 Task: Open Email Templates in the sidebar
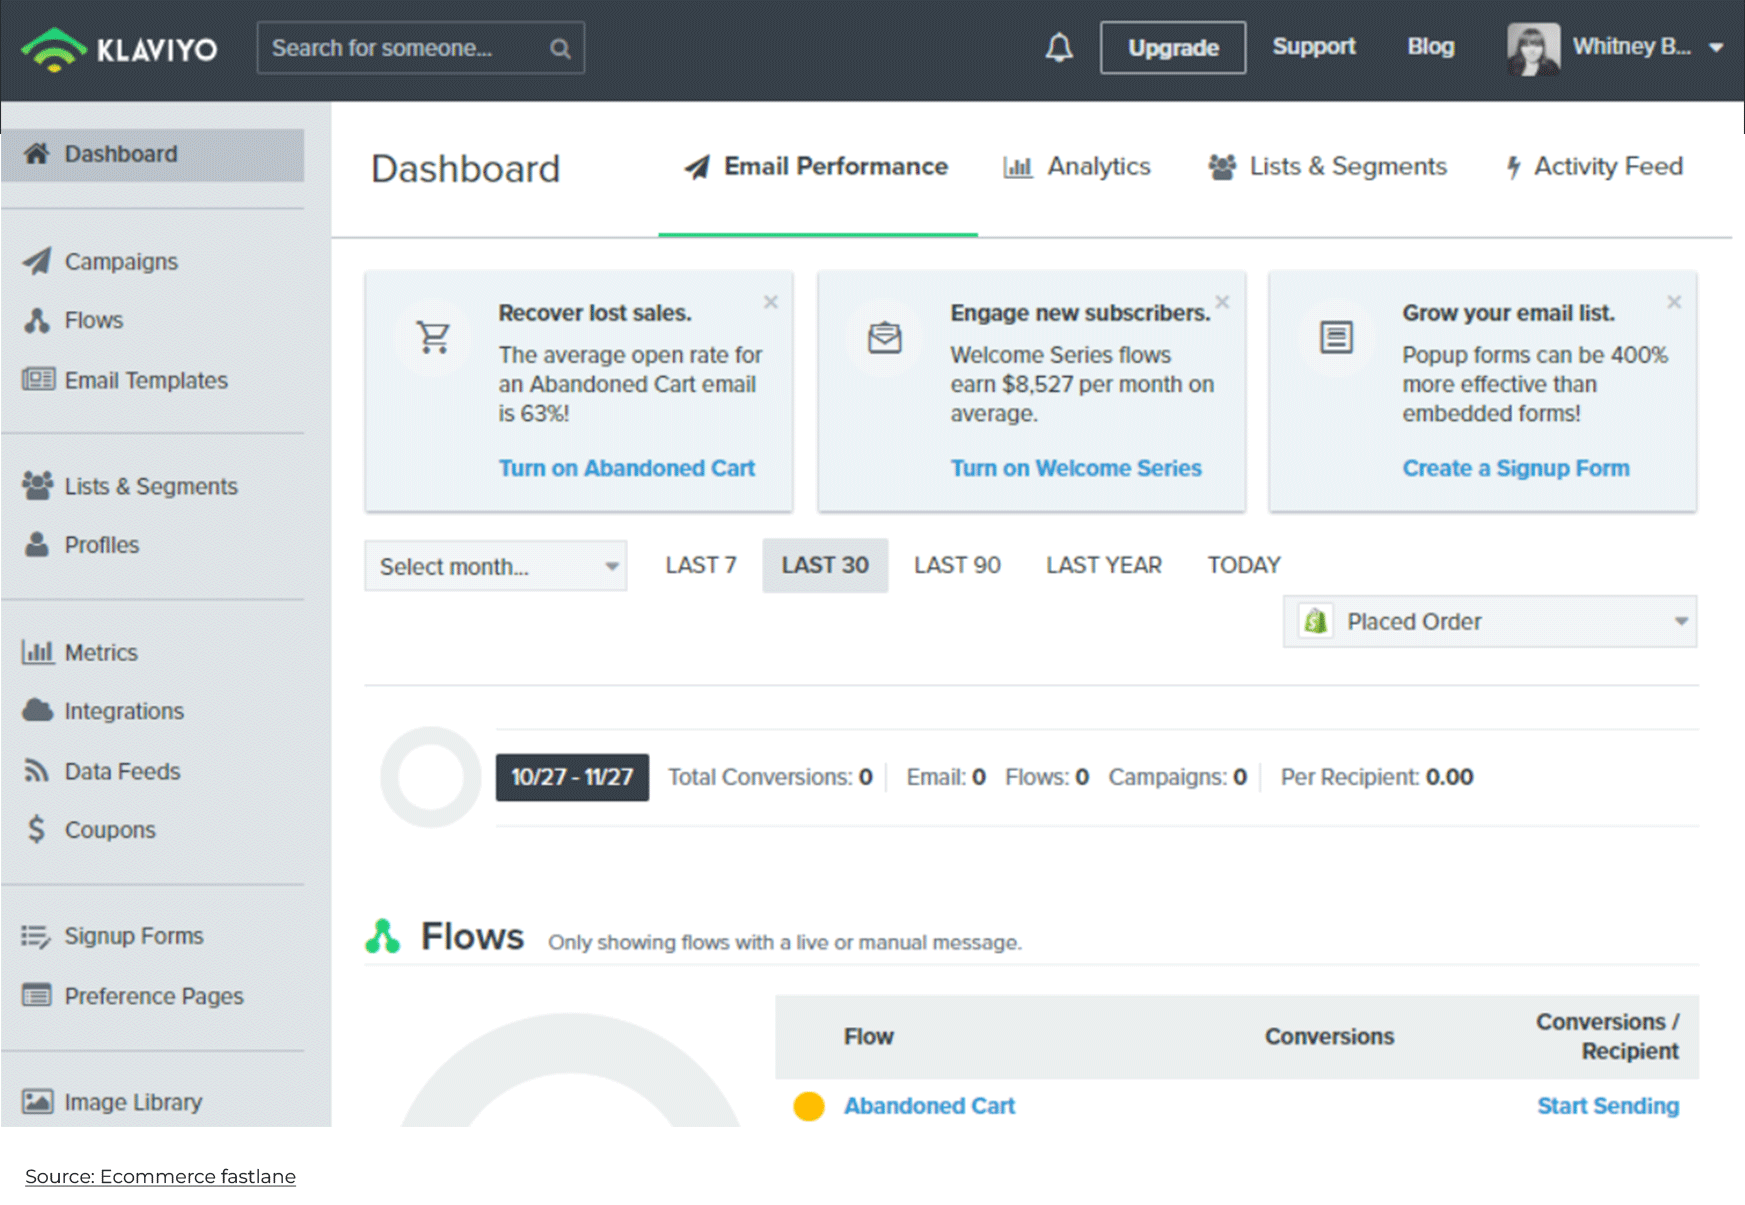click(x=146, y=380)
